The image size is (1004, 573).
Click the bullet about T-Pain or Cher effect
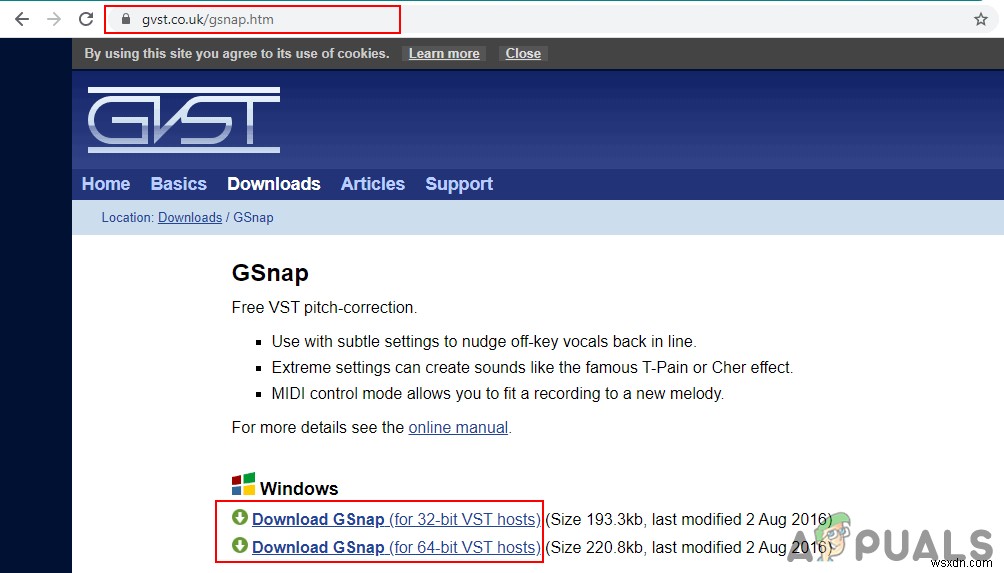pyautogui.click(x=532, y=367)
